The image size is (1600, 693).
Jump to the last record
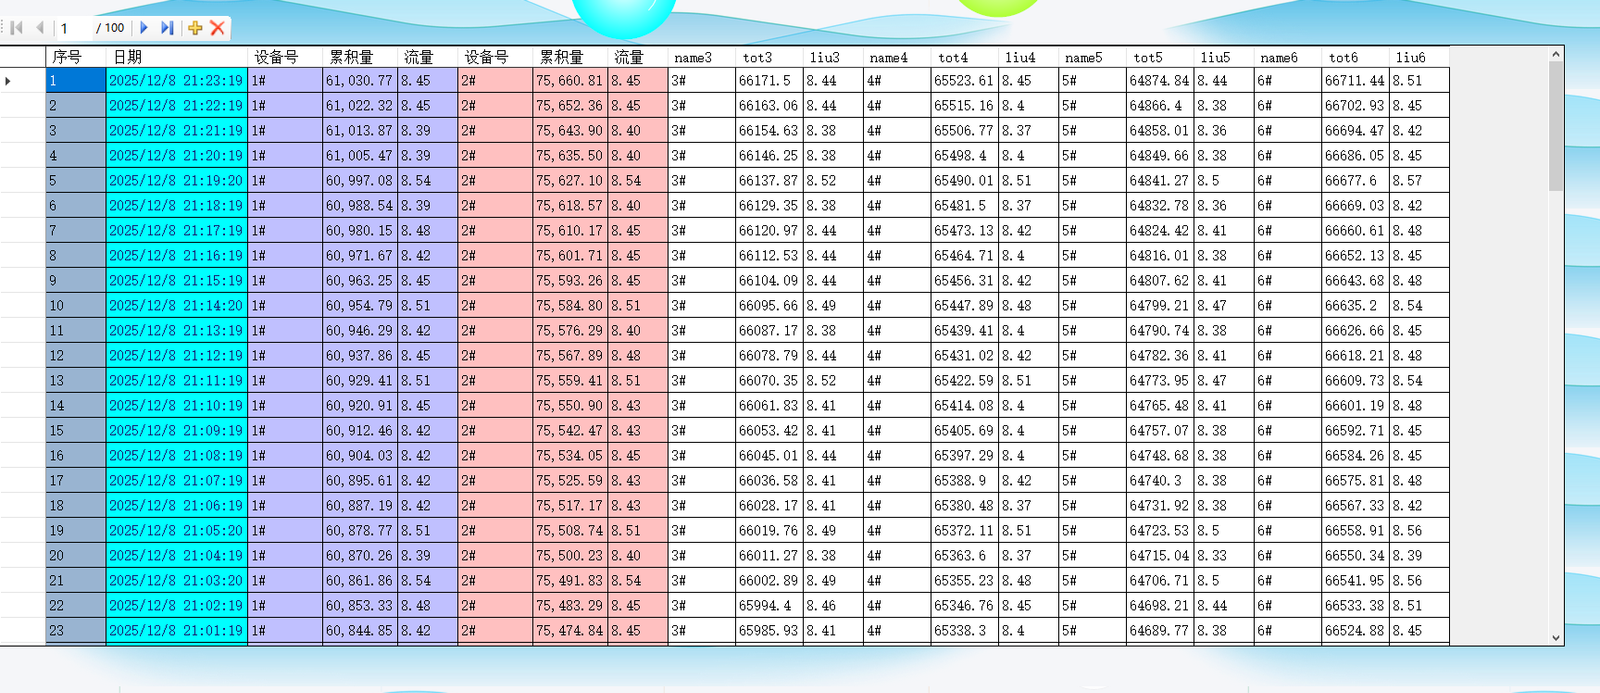(x=167, y=28)
